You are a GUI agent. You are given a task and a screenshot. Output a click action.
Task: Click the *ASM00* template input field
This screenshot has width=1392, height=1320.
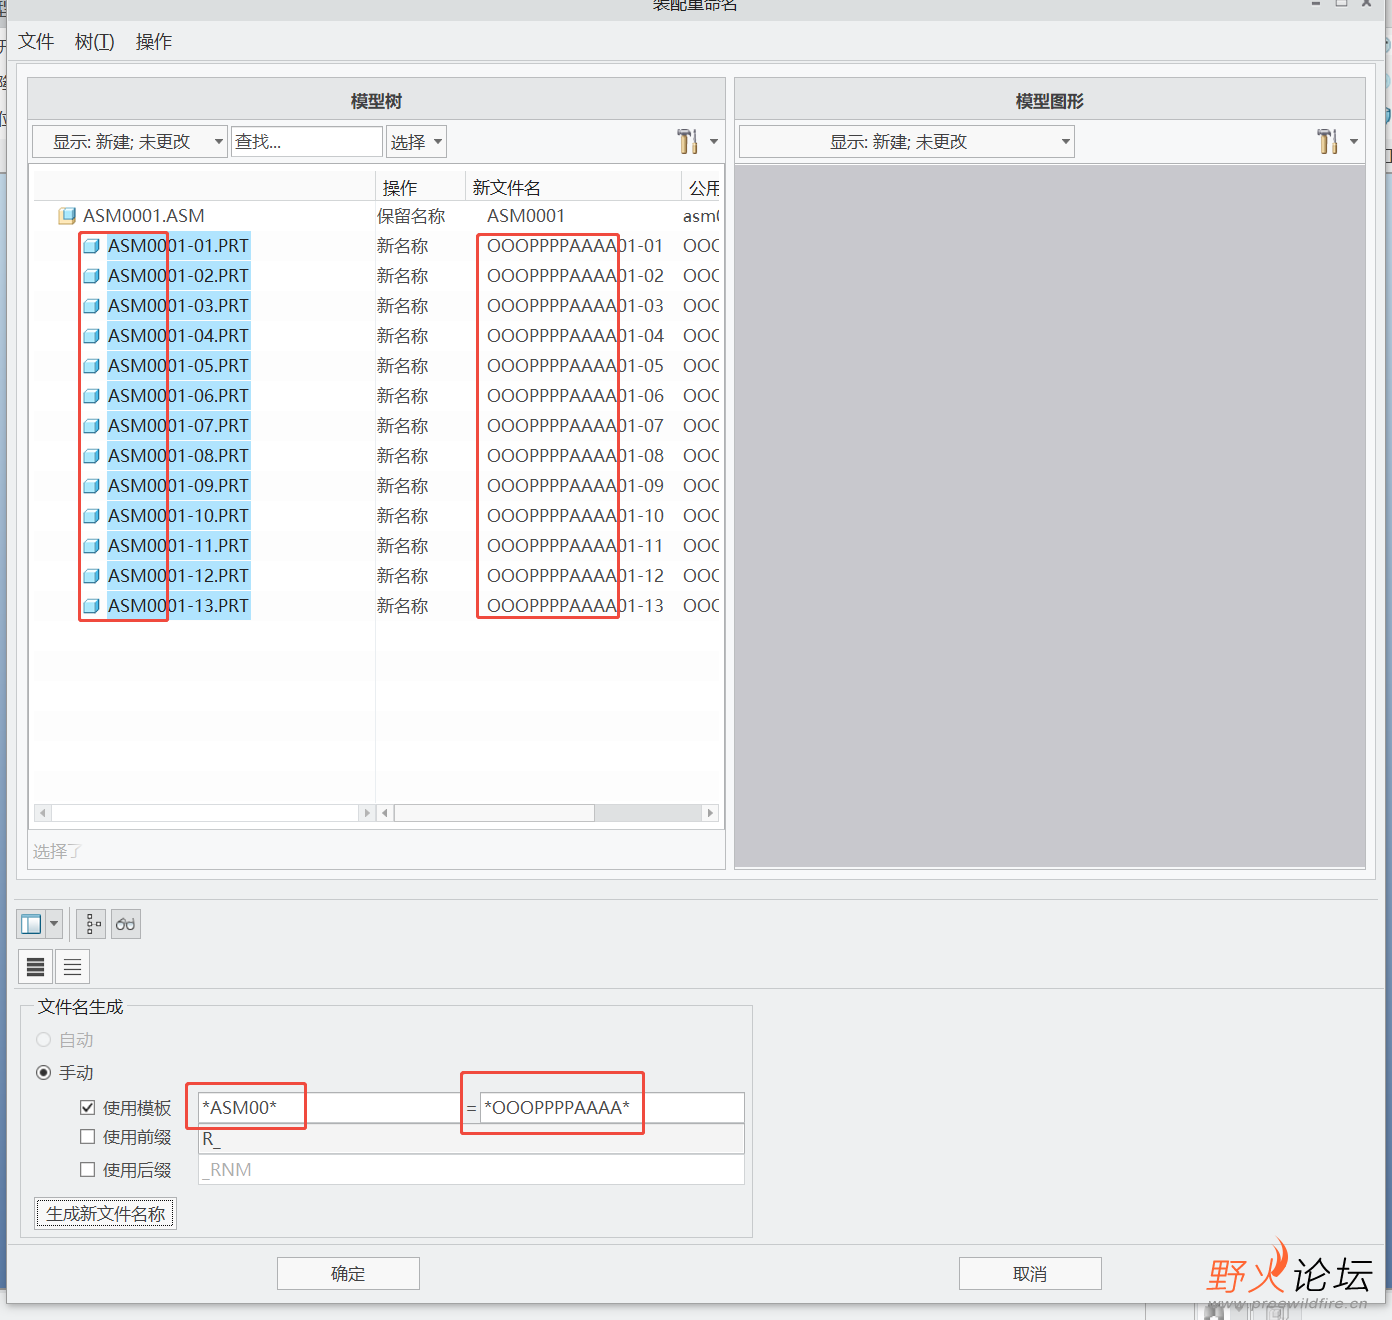(327, 1108)
